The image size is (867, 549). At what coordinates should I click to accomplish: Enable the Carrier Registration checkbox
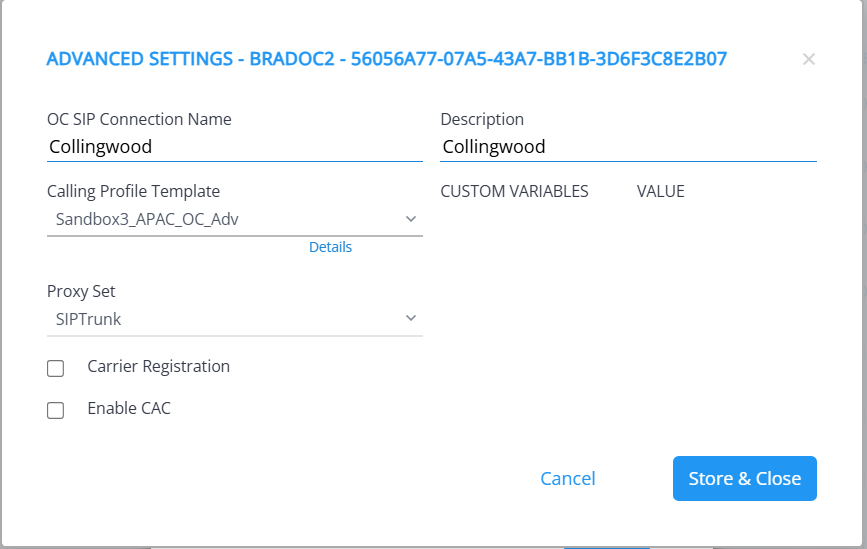pyautogui.click(x=56, y=368)
